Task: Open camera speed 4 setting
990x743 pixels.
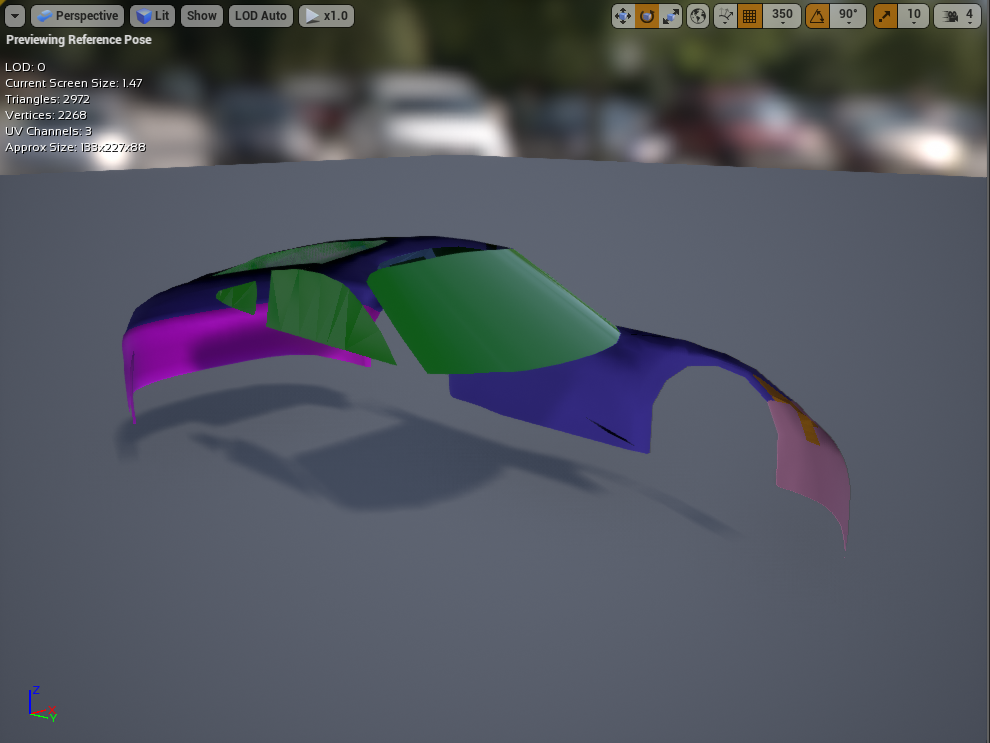Action: pos(957,16)
